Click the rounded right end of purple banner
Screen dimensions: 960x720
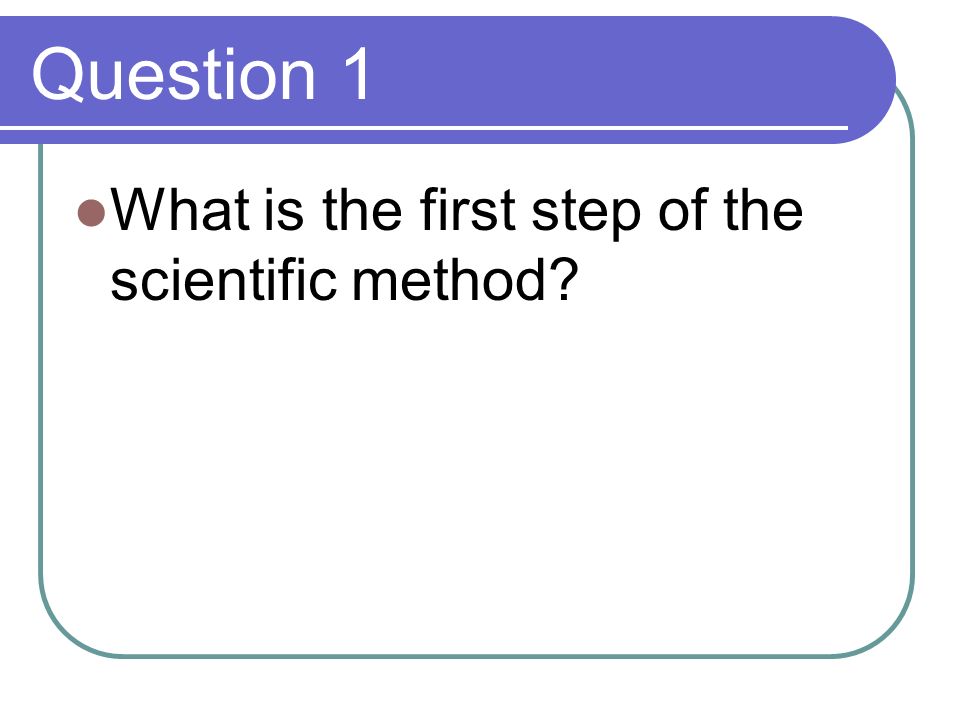click(869, 80)
